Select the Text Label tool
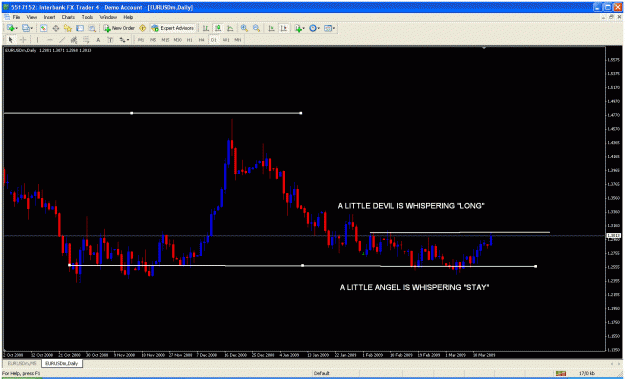The width and height of the screenshot is (625, 379). (110, 40)
